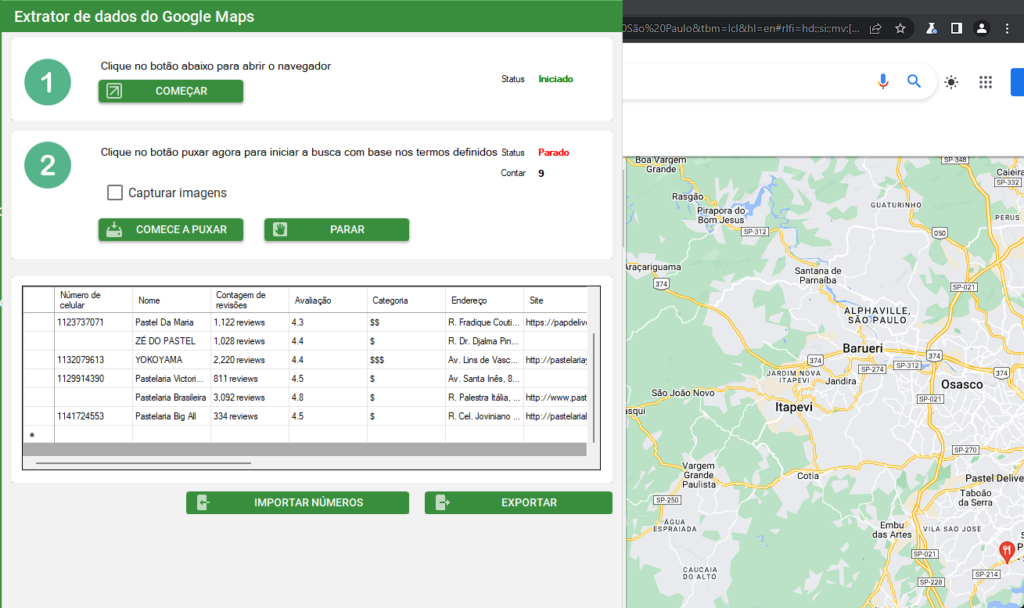Open the Chrome side panel icon

point(956,28)
